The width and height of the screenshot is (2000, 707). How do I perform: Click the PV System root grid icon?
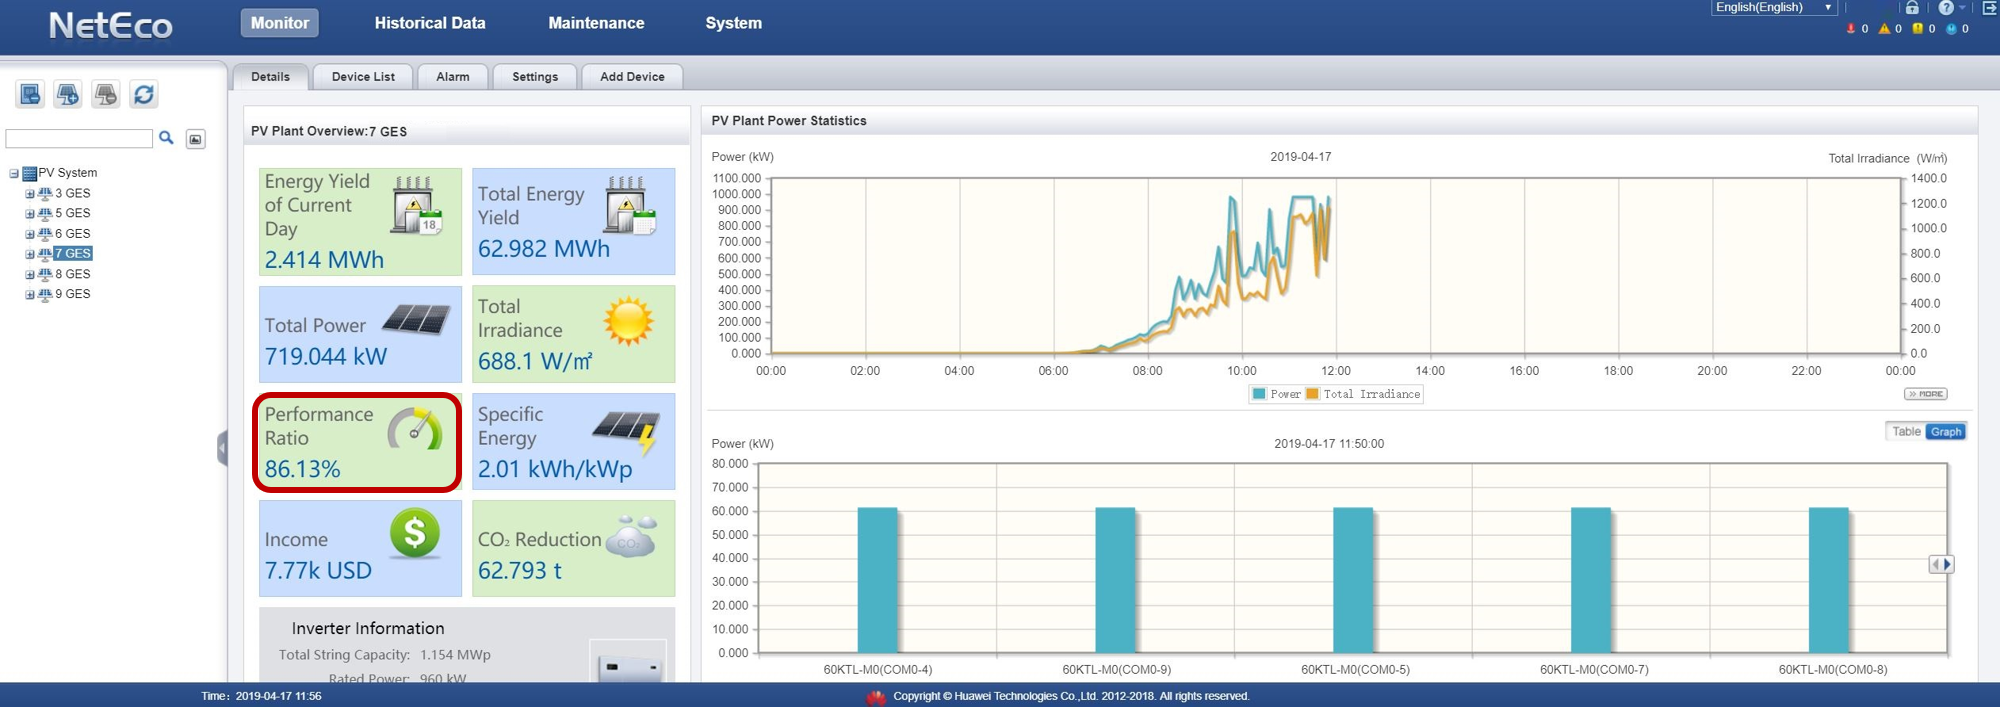[x=30, y=173]
